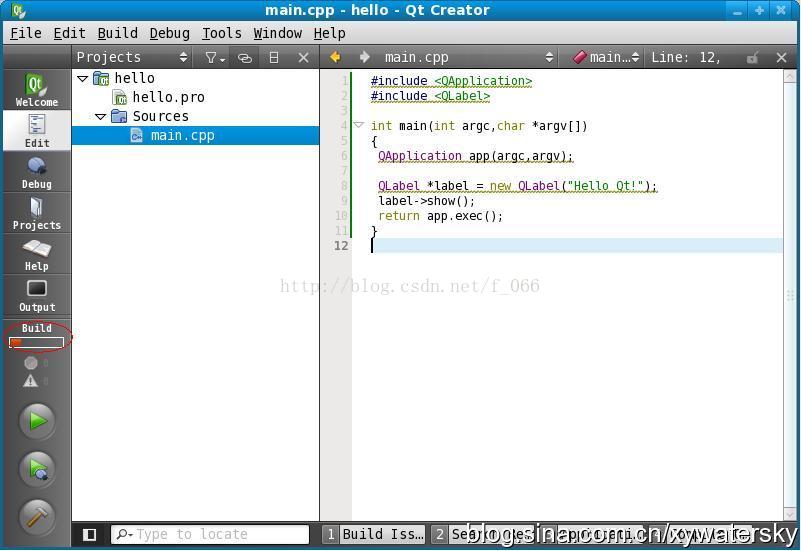
Task: Split the Projects side pane
Action: (274, 58)
